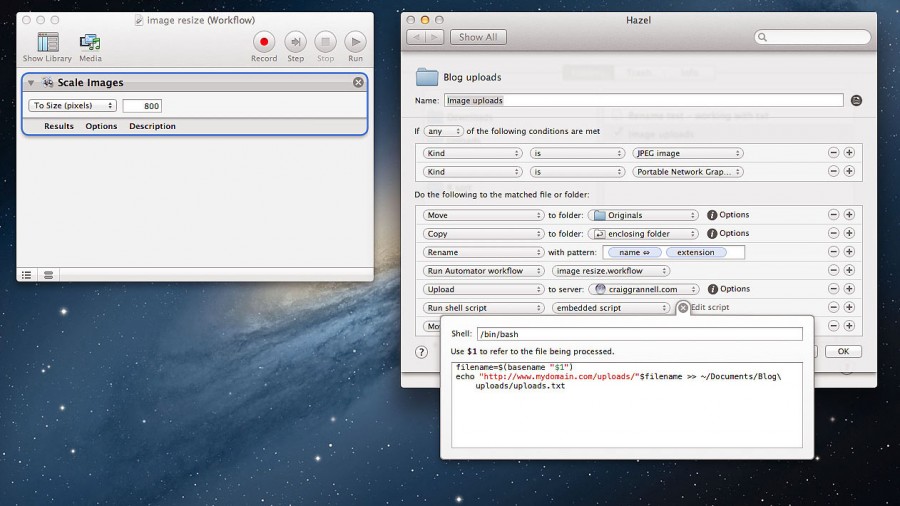Confirm rule with OK button
900x506 pixels.
tap(843, 351)
